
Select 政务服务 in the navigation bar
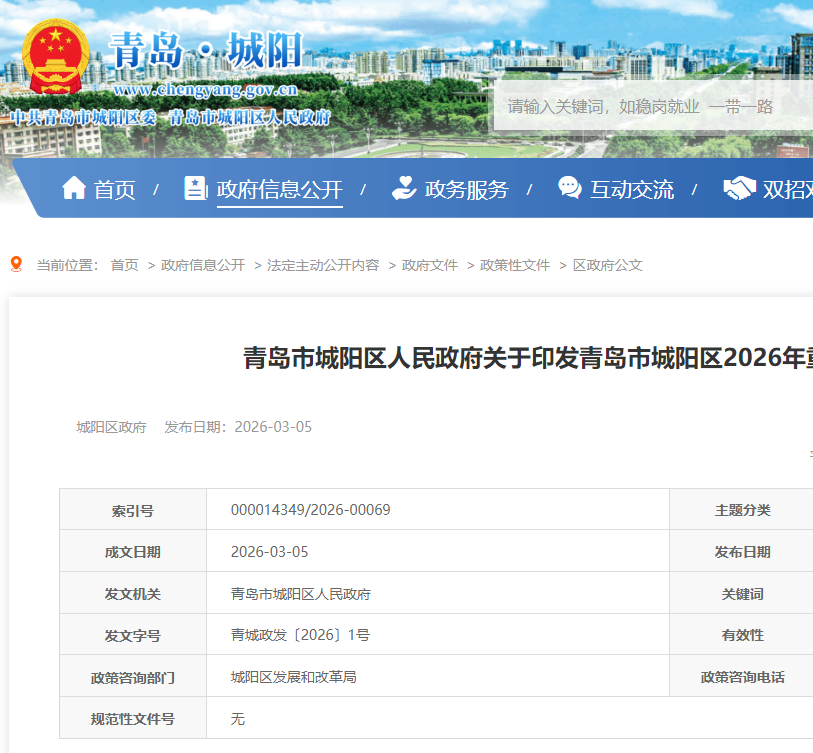click(x=466, y=189)
